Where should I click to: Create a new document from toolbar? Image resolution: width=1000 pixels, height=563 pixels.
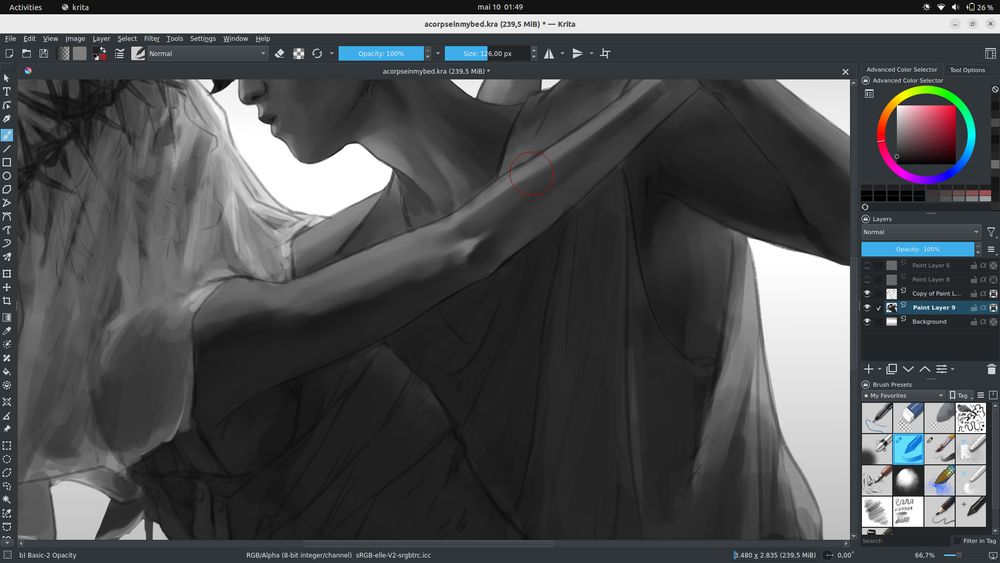9,54
